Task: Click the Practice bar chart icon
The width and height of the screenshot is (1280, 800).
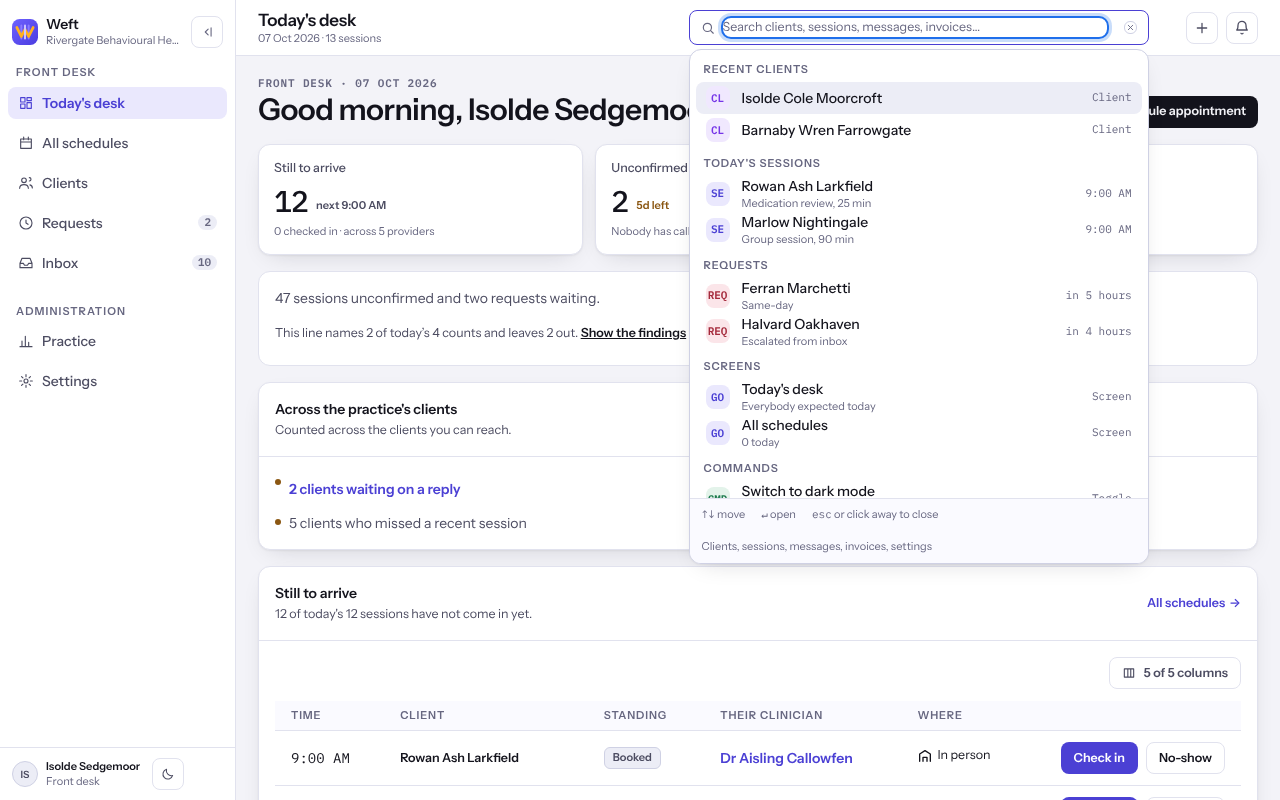Action: (26, 341)
